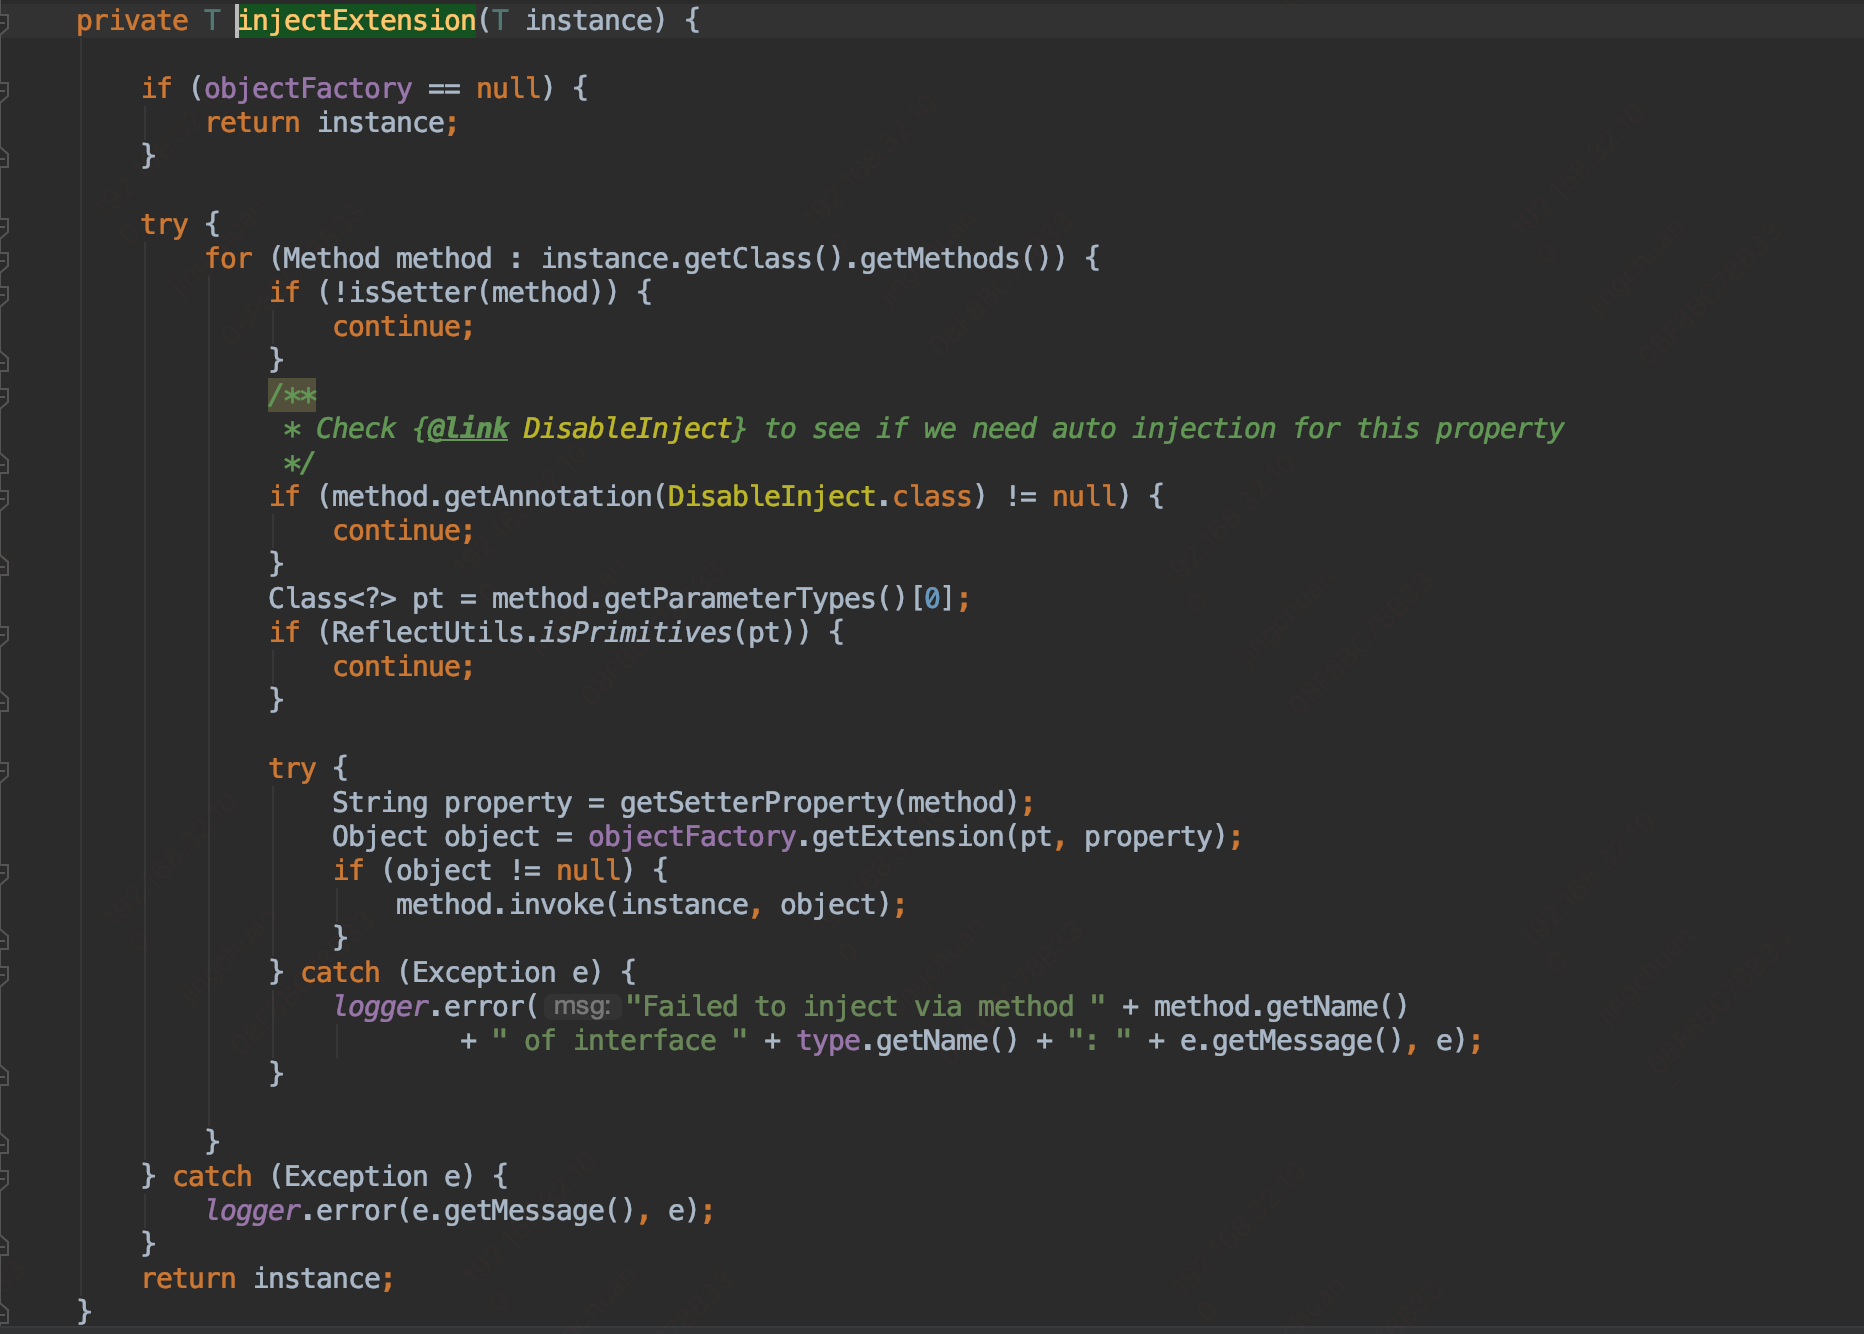Click the final 'return instance;' statement
The image size is (1864, 1334).
pyautogui.click(x=268, y=1279)
